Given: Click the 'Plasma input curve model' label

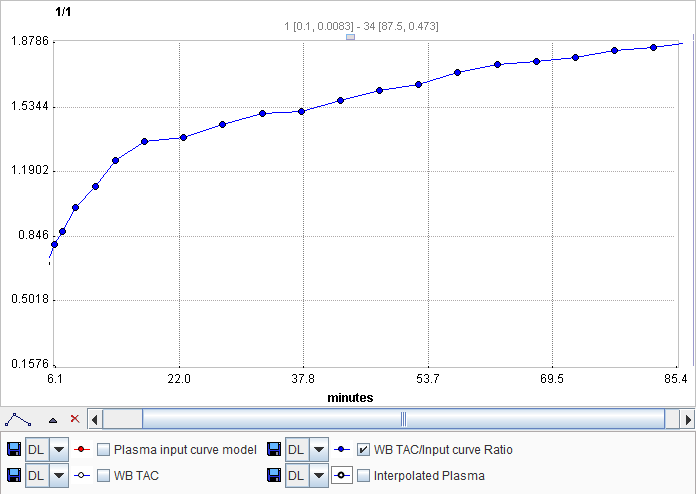Looking at the screenshot, I should coord(185,450).
